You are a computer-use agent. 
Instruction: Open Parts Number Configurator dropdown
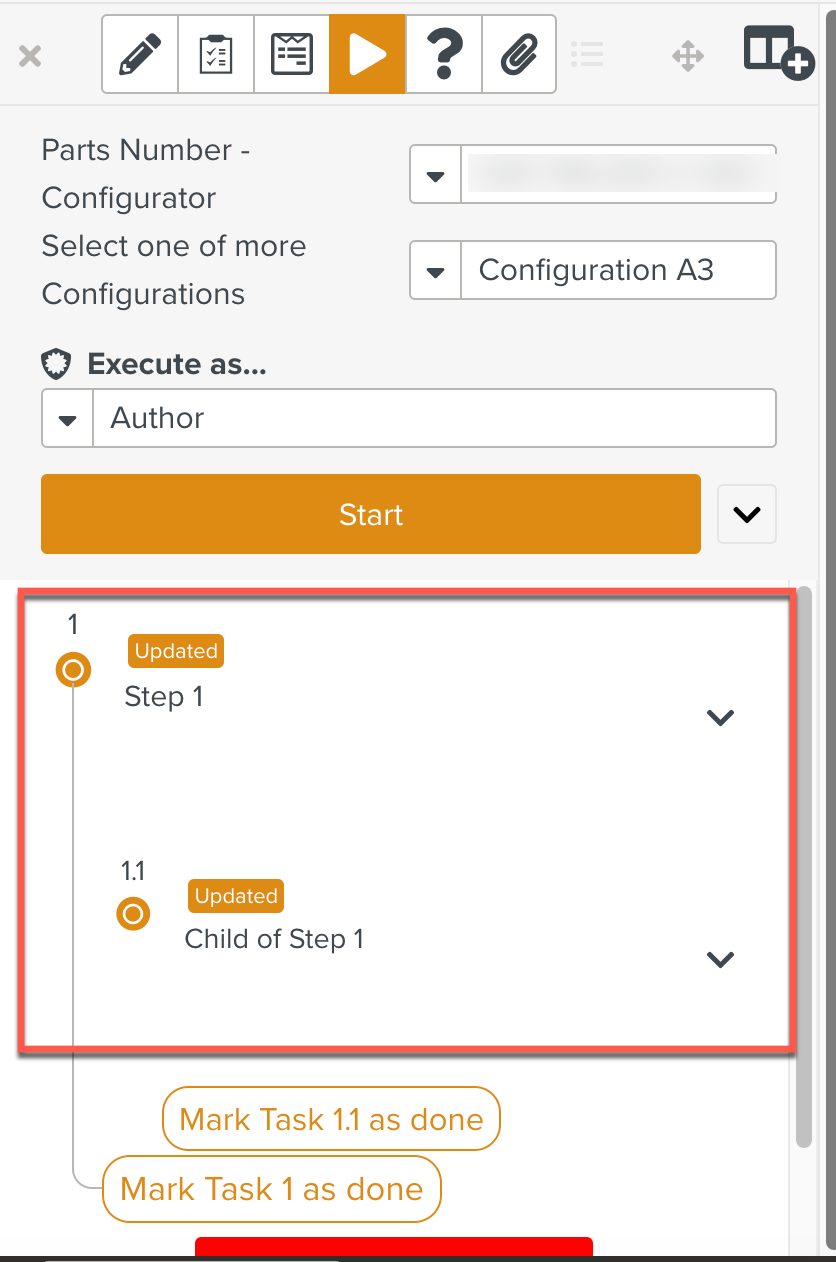436,176
